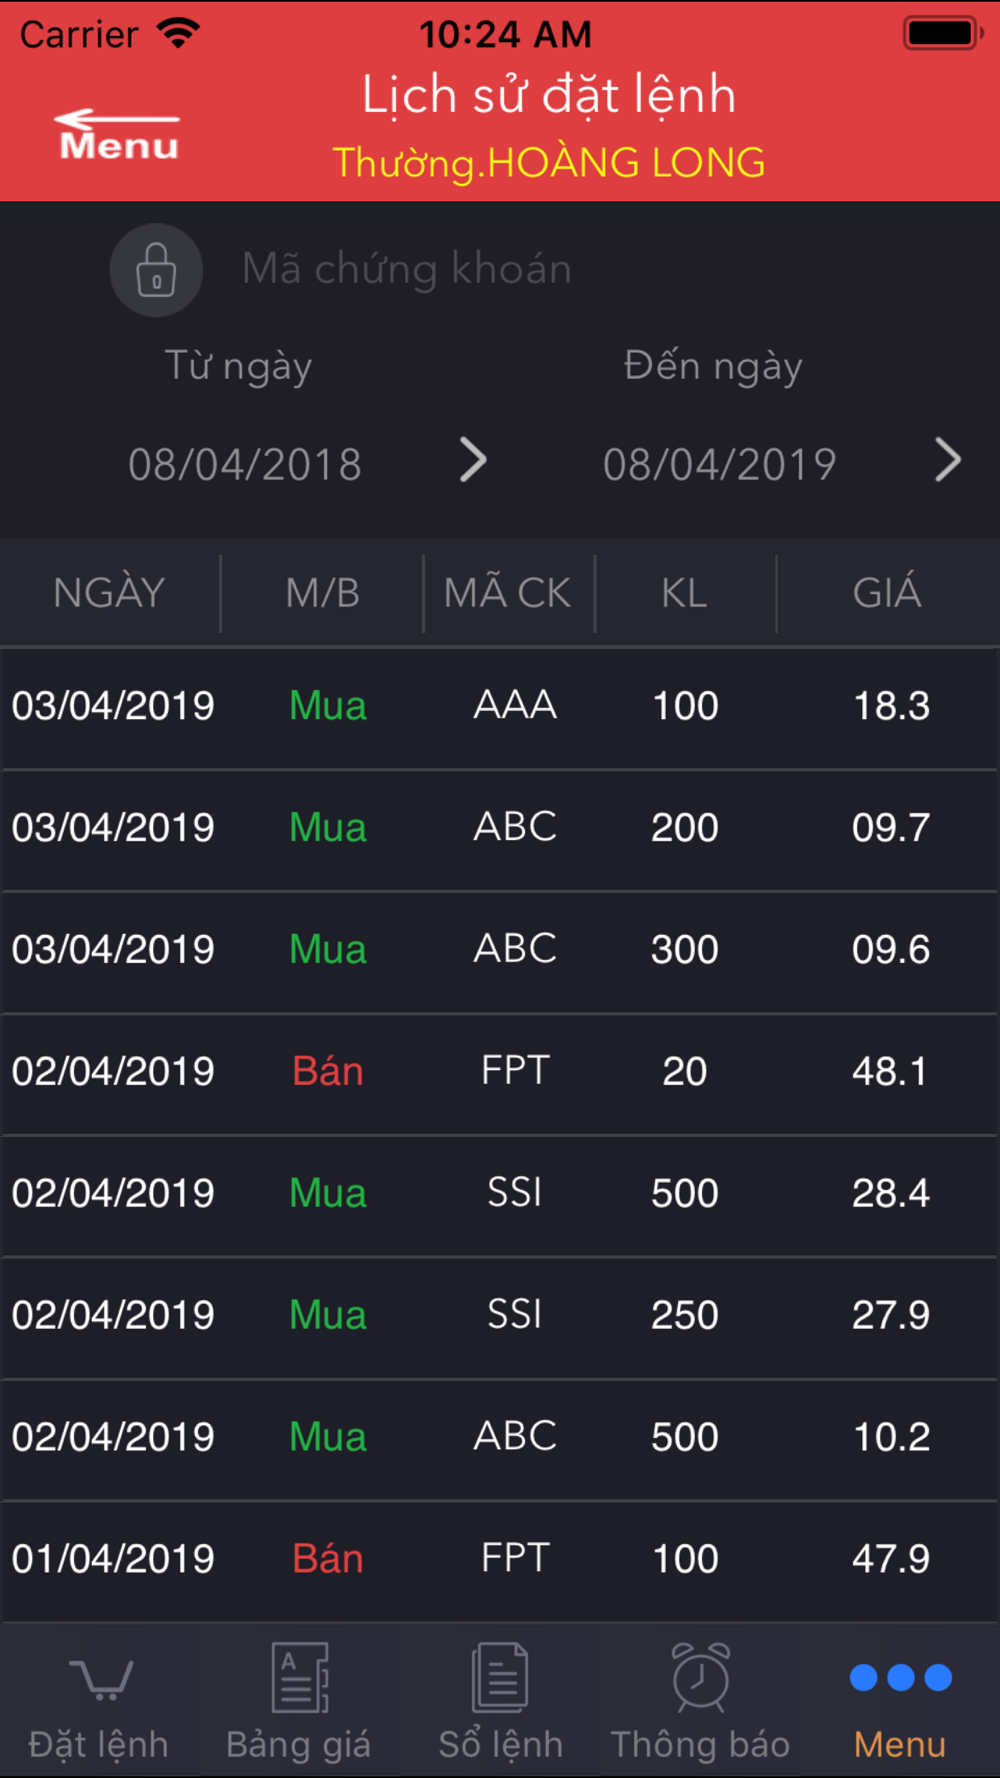Expand the Từ ngày date chevron
Viewport: 1000px width, 1778px height.
[473, 461]
